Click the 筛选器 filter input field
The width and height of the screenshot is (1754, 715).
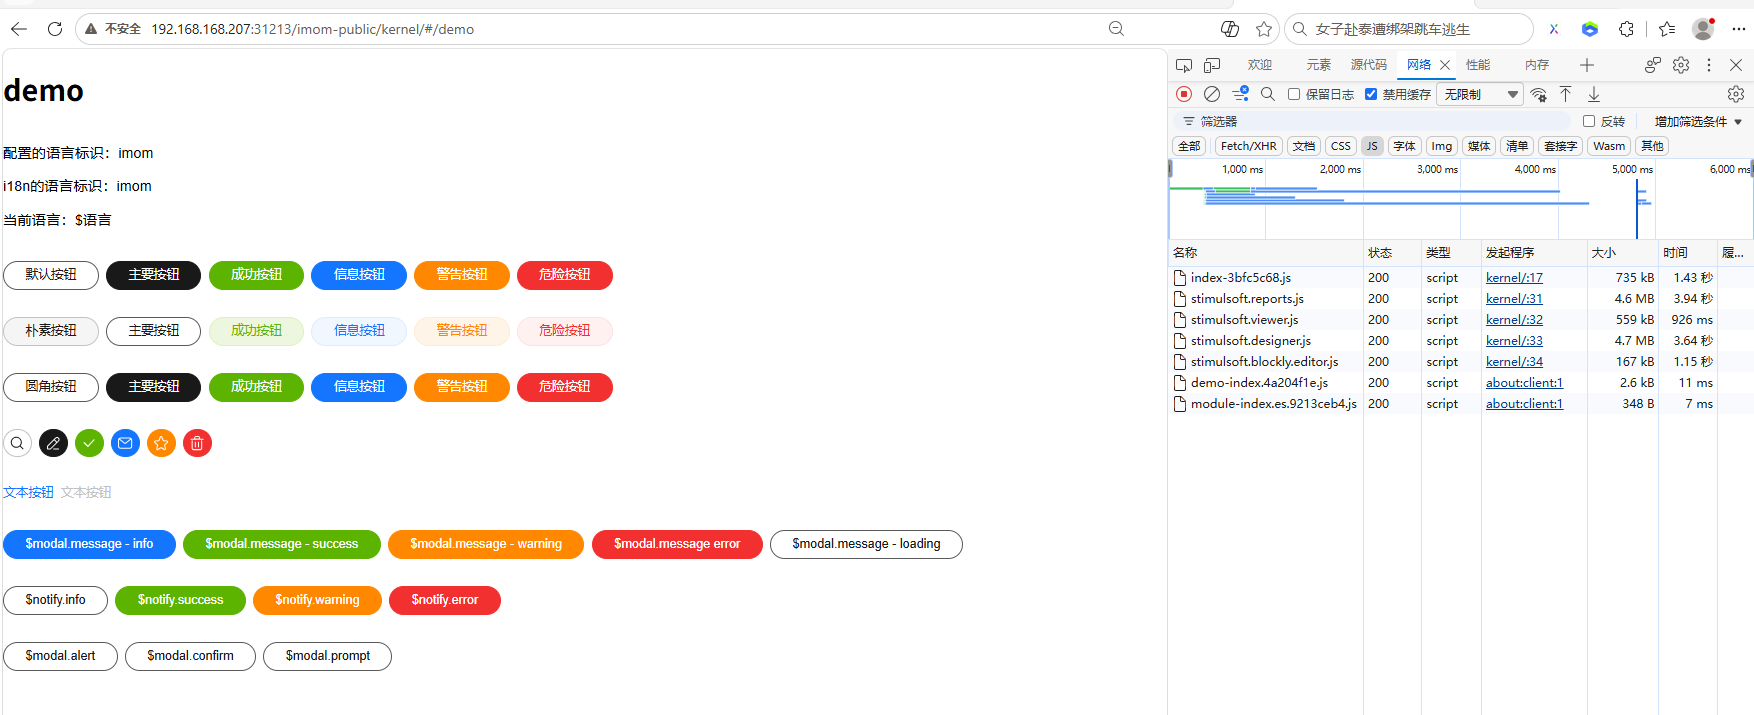coord(1370,121)
